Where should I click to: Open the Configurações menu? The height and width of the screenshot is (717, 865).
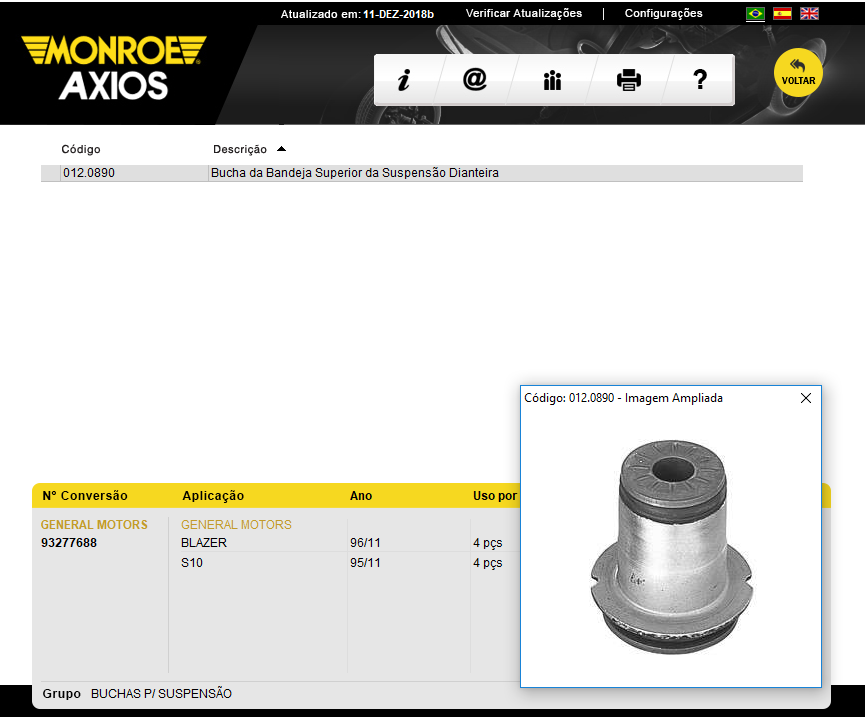coord(663,14)
